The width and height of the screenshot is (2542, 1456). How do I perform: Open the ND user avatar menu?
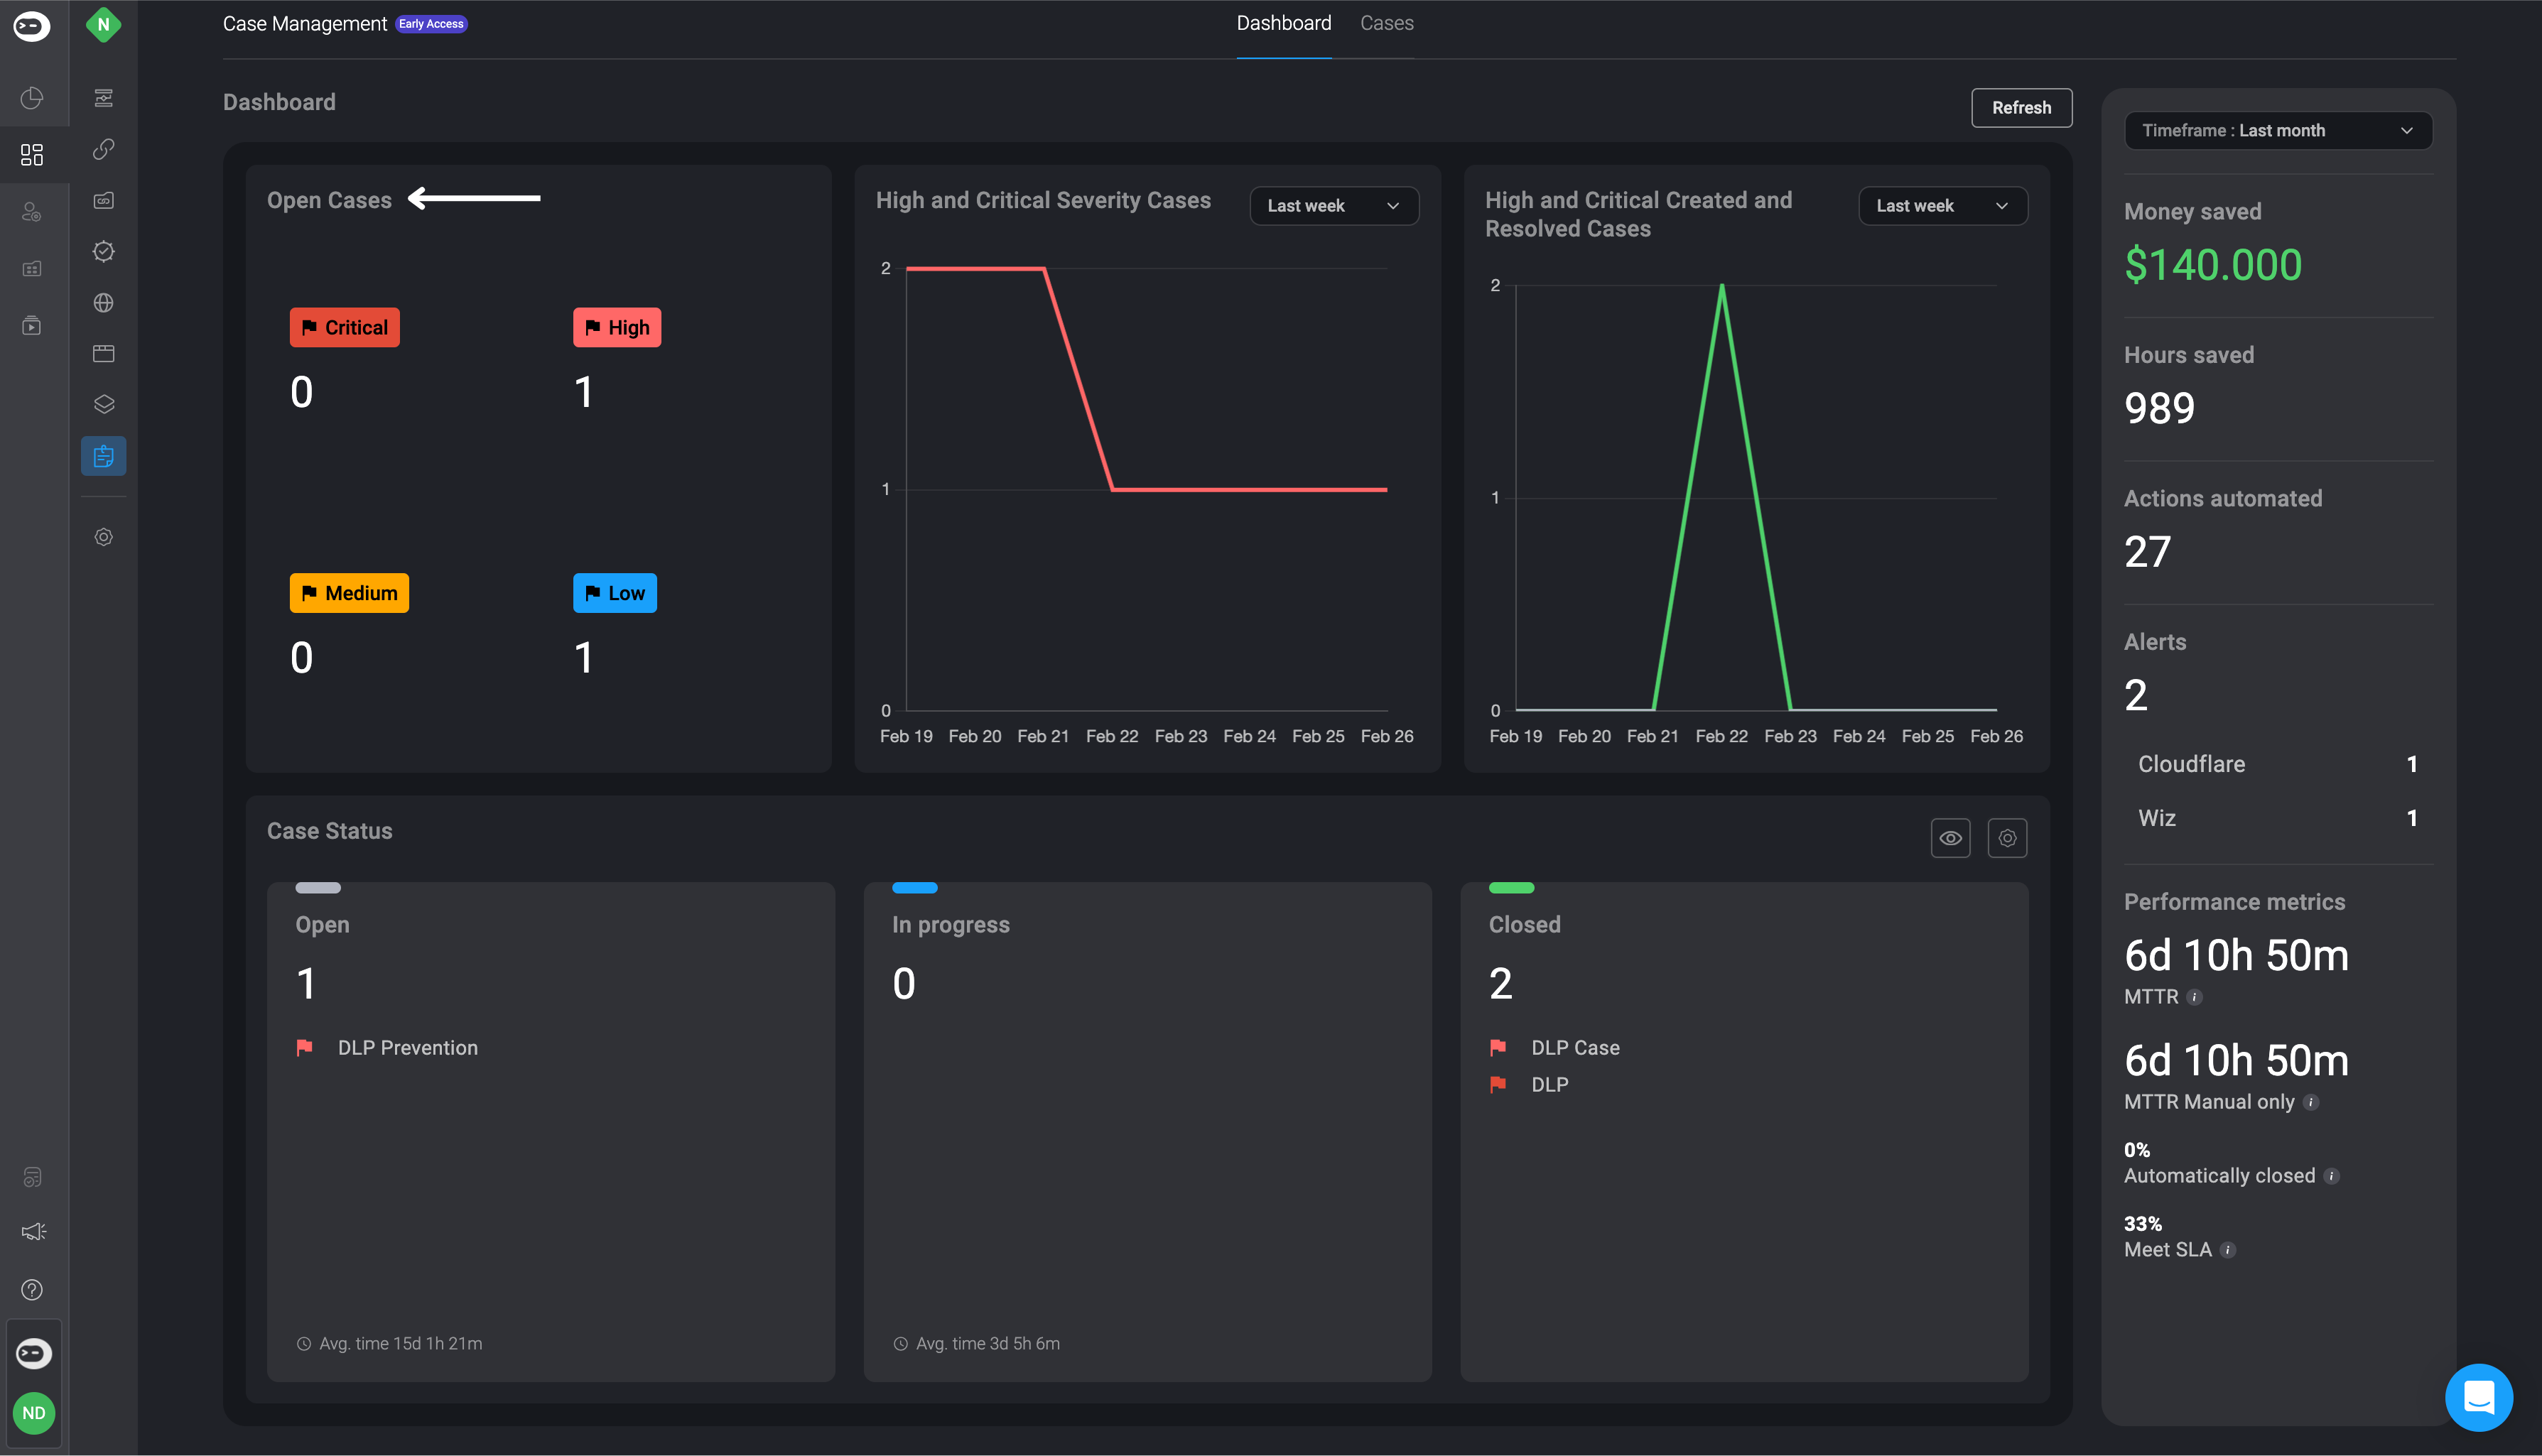click(x=34, y=1413)
